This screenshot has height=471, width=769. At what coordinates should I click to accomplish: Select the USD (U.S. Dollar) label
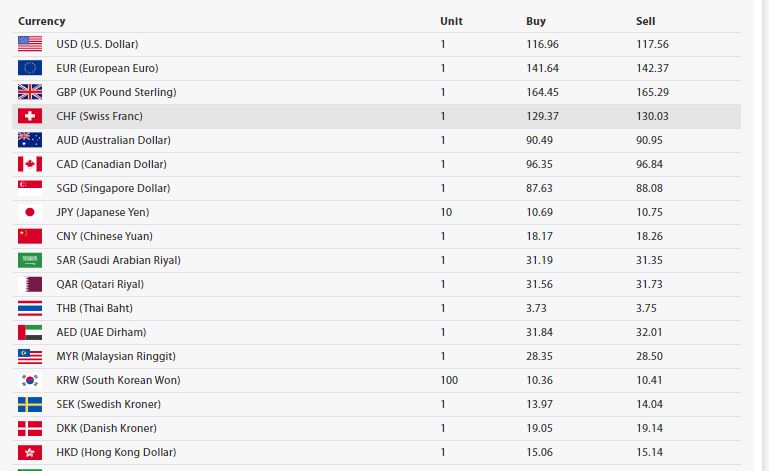coord(97,44)
